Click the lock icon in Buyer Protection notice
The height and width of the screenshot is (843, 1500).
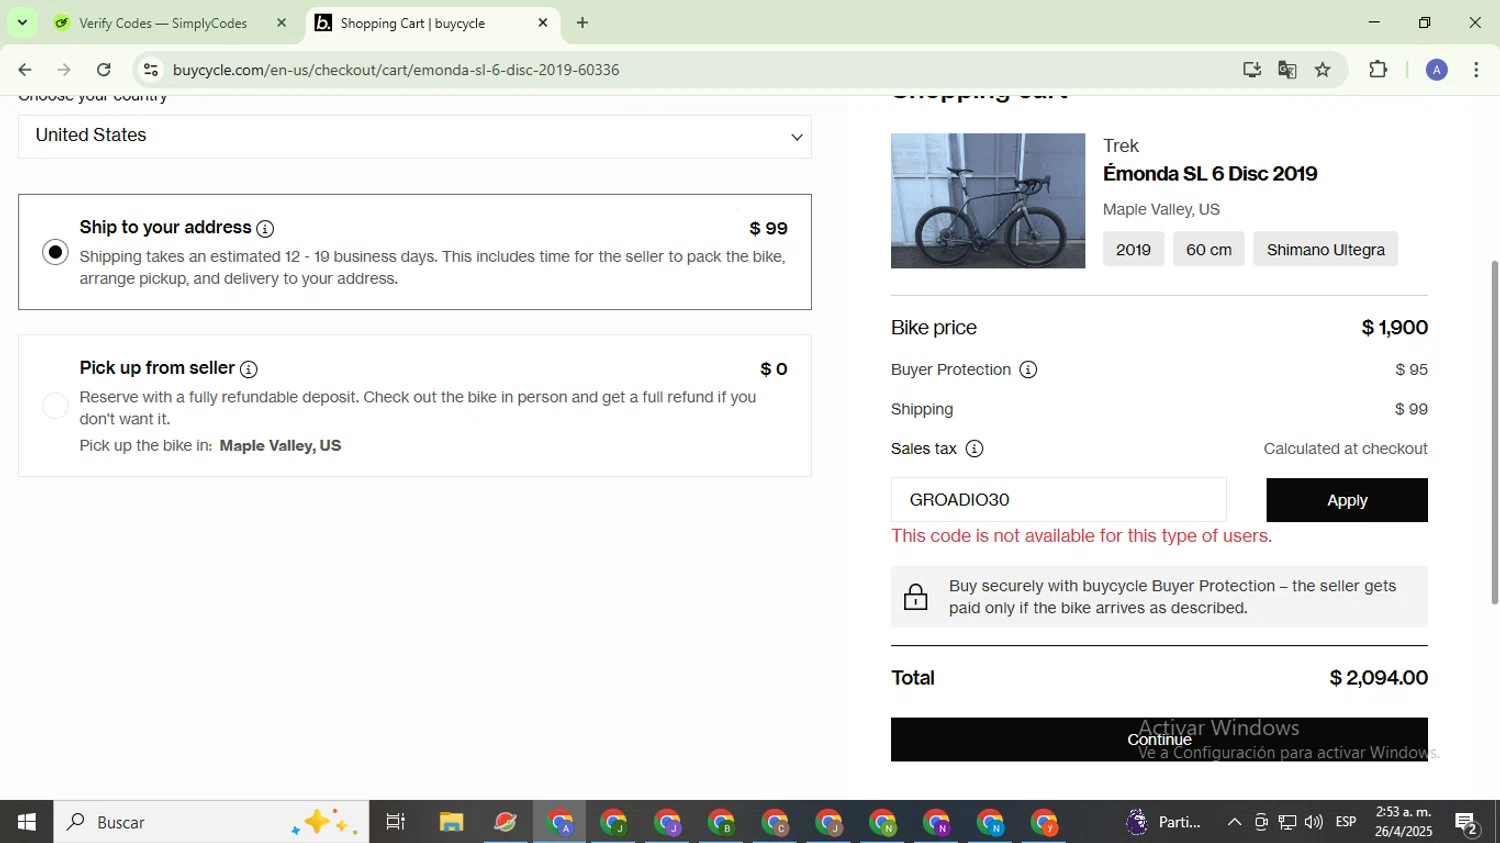(915, 597)
